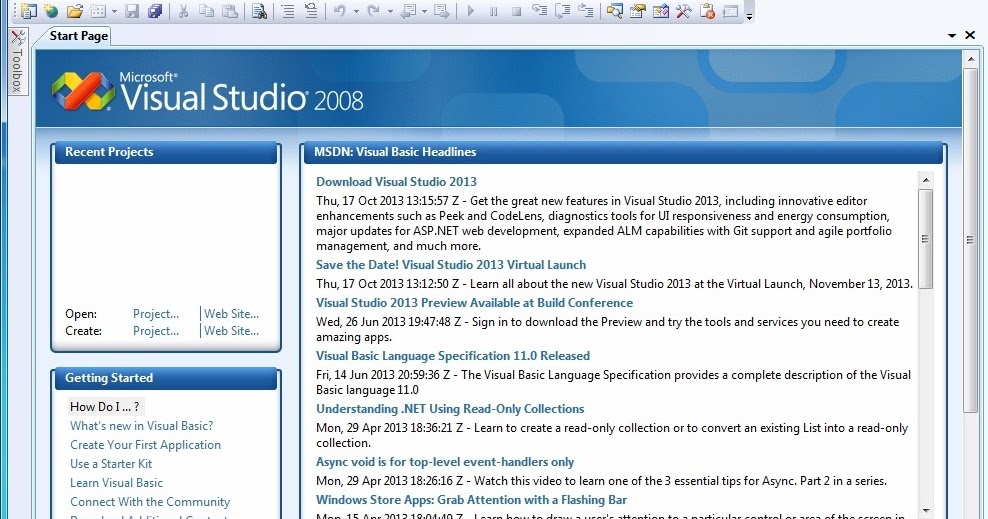Click the Step Over debug icon
The image size is (988, 519).
pyautogui.click(x=563, y=11)
